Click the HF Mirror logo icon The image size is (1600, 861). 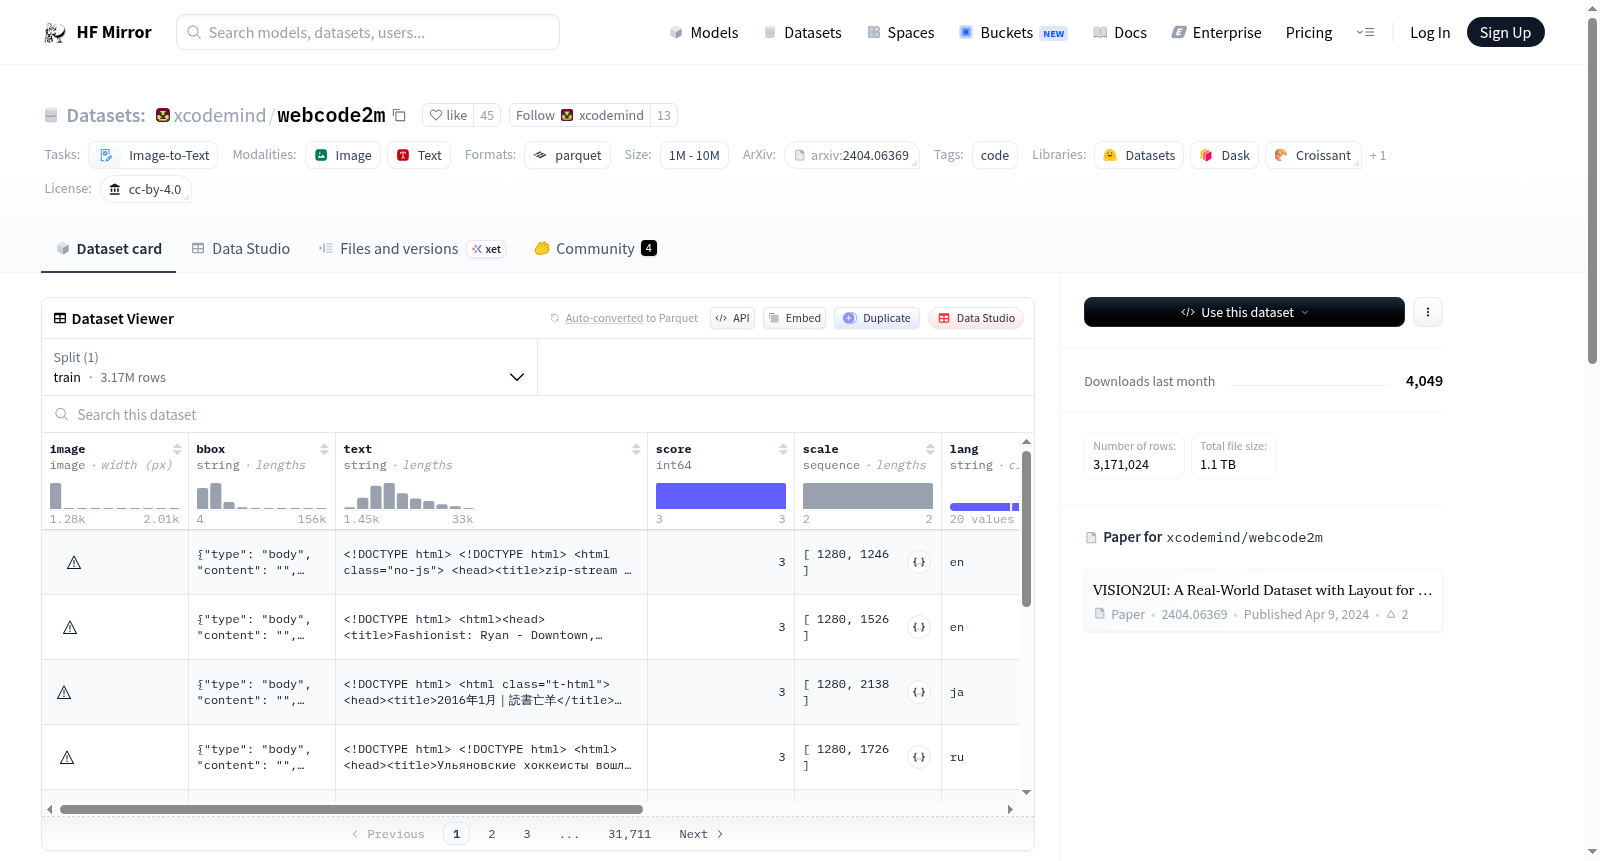tap(55, 33)
